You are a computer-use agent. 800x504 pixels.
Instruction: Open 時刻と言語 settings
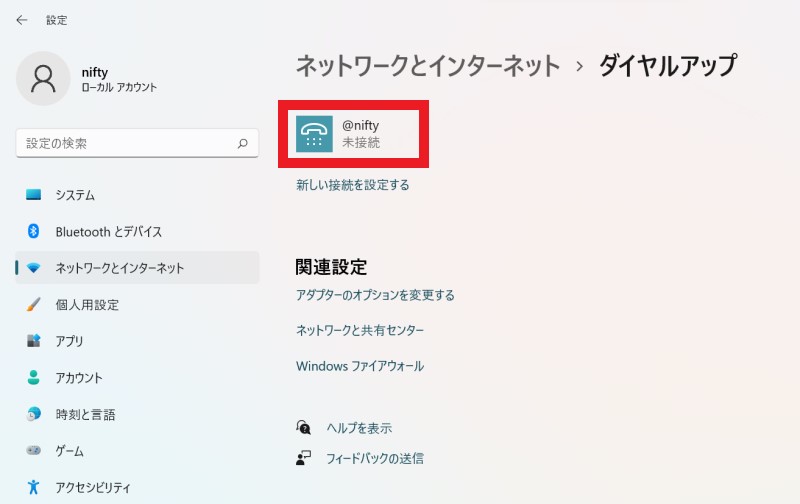pyautogui.click(x=137, y=414)
